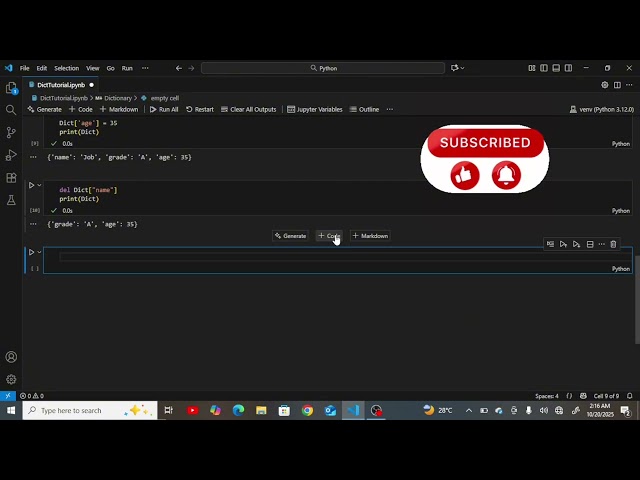640x480 pixels.
Task: Click inside the empty code cell editor
Action: click(300, 257)
